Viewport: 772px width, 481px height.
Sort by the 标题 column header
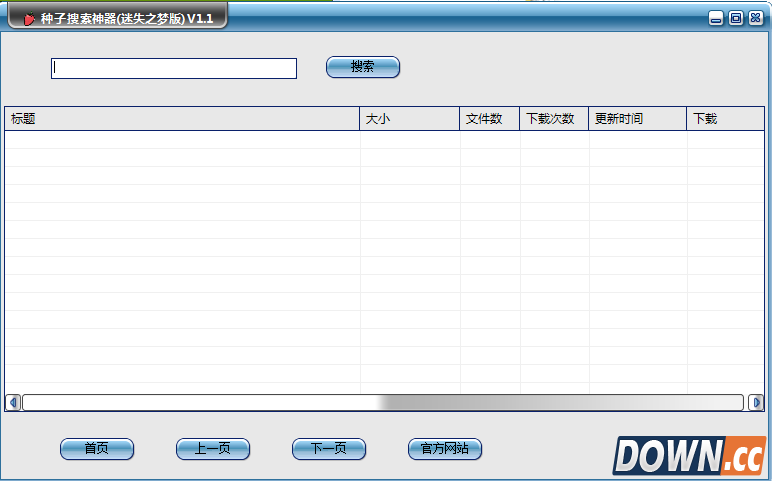click(x=180, y=119)
